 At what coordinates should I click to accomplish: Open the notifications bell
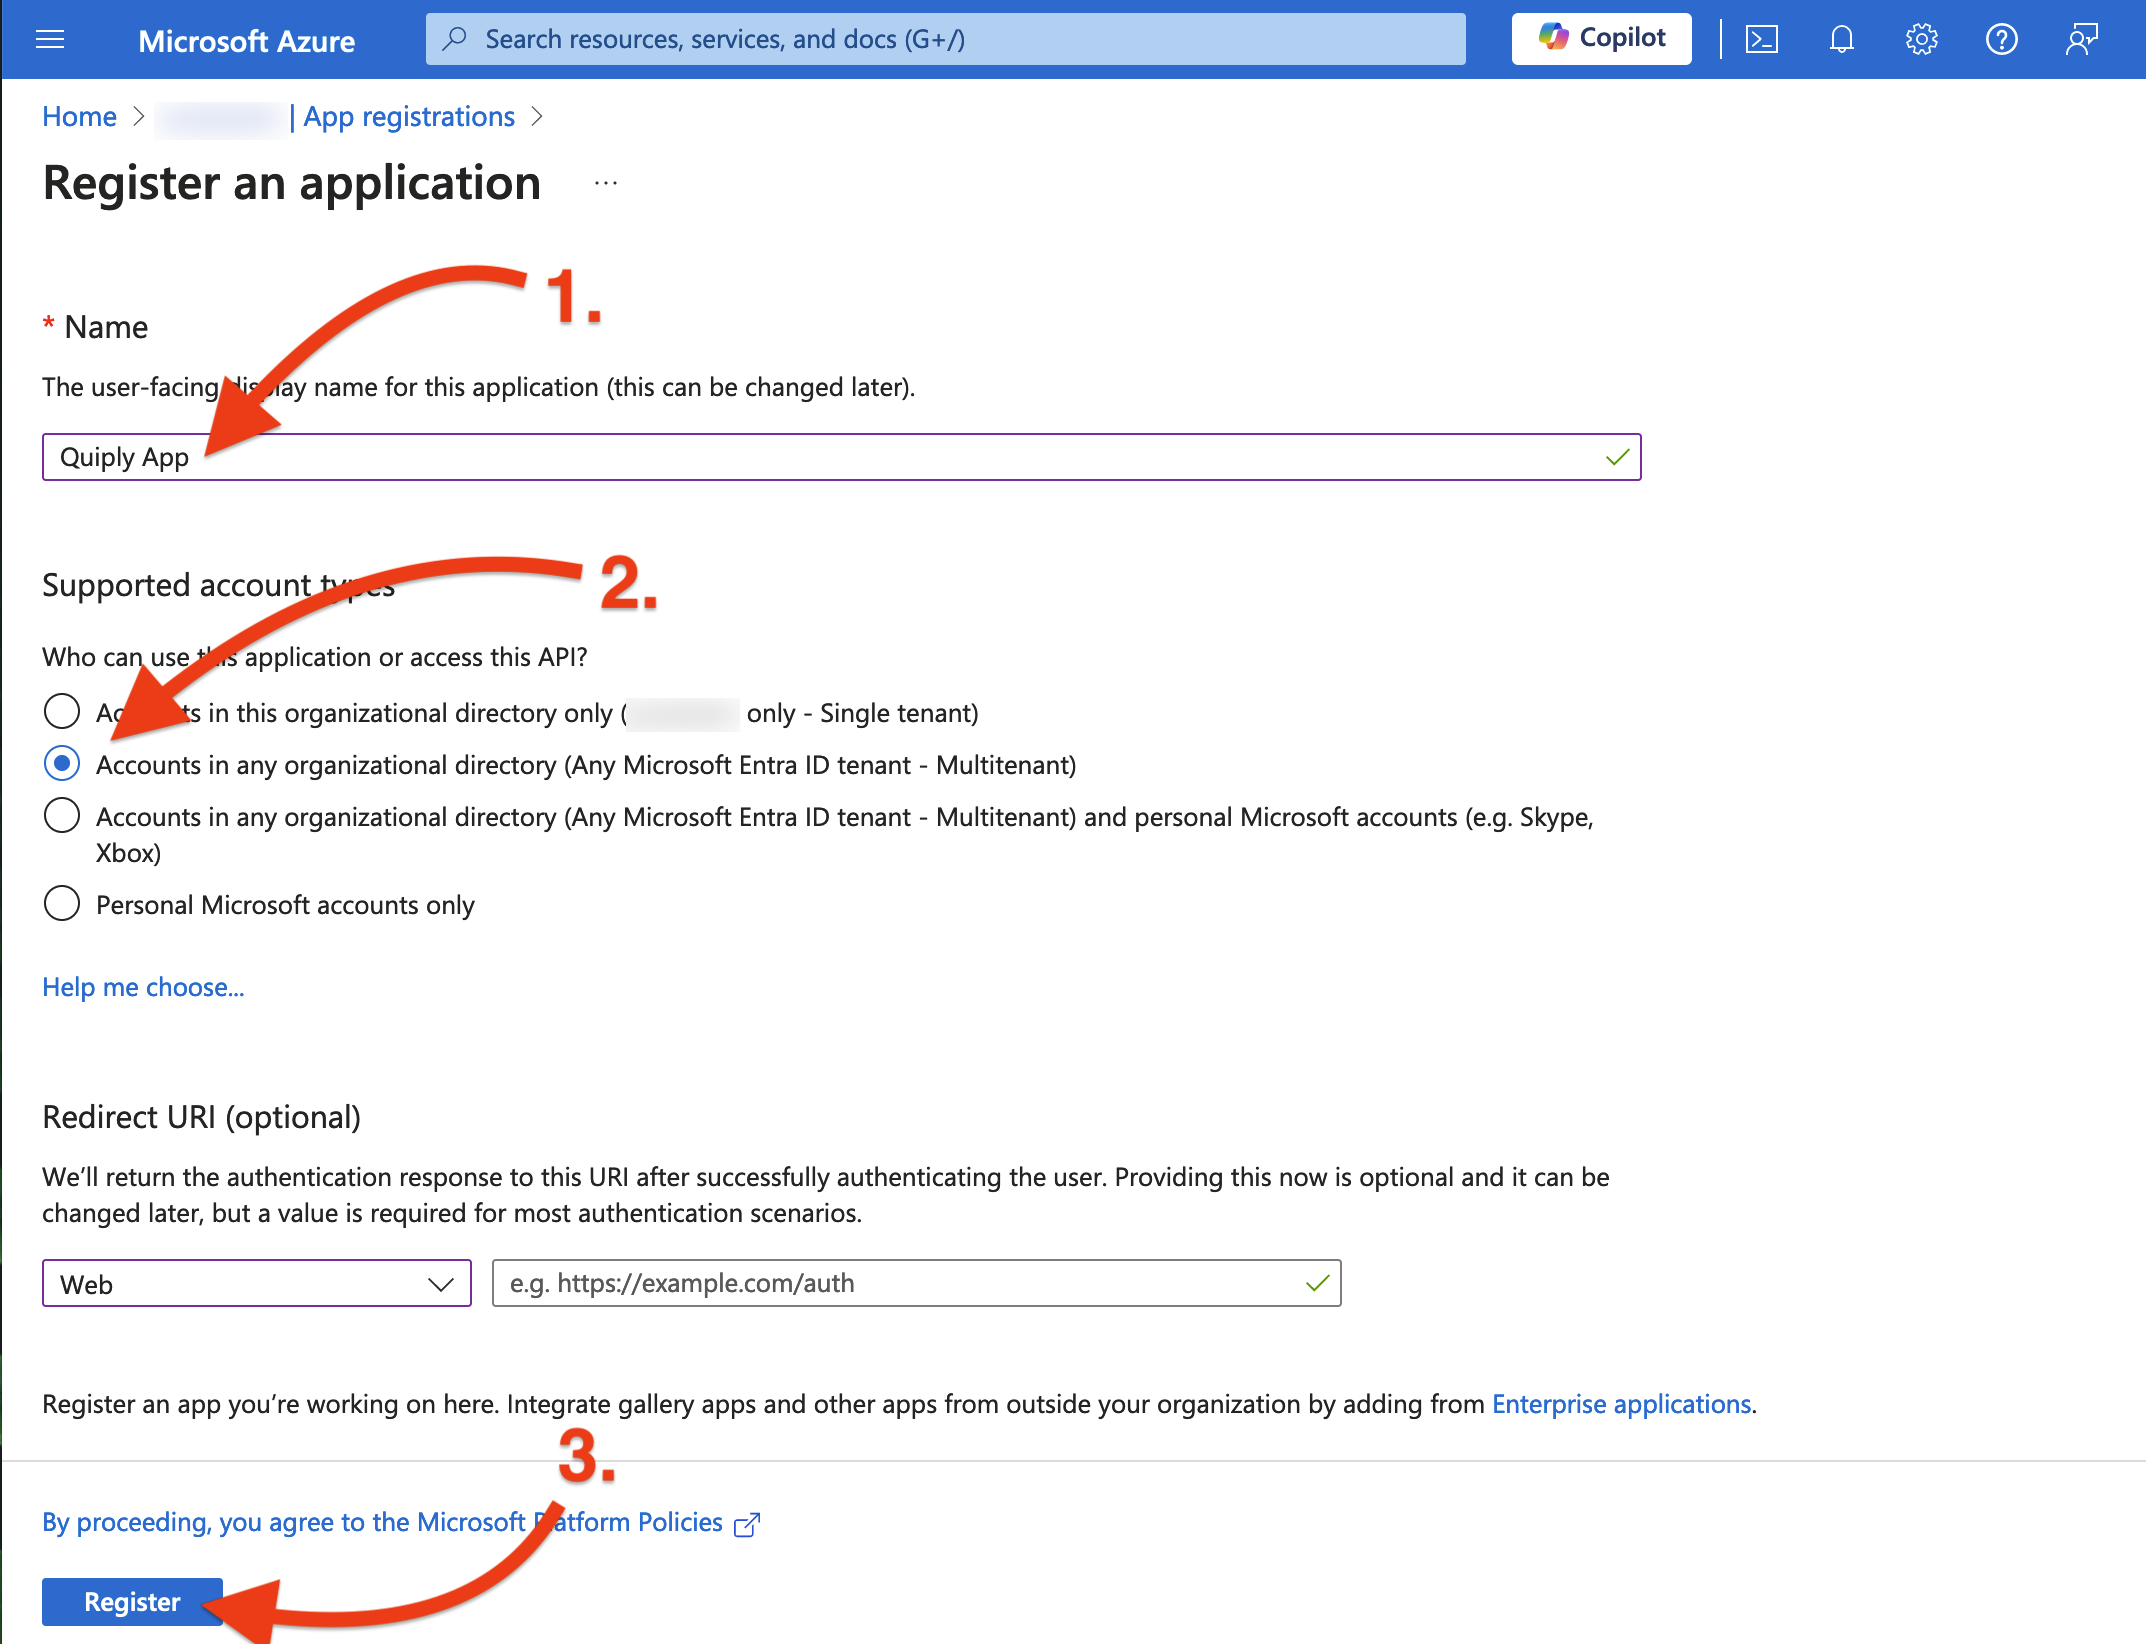tap(1841, 40)
